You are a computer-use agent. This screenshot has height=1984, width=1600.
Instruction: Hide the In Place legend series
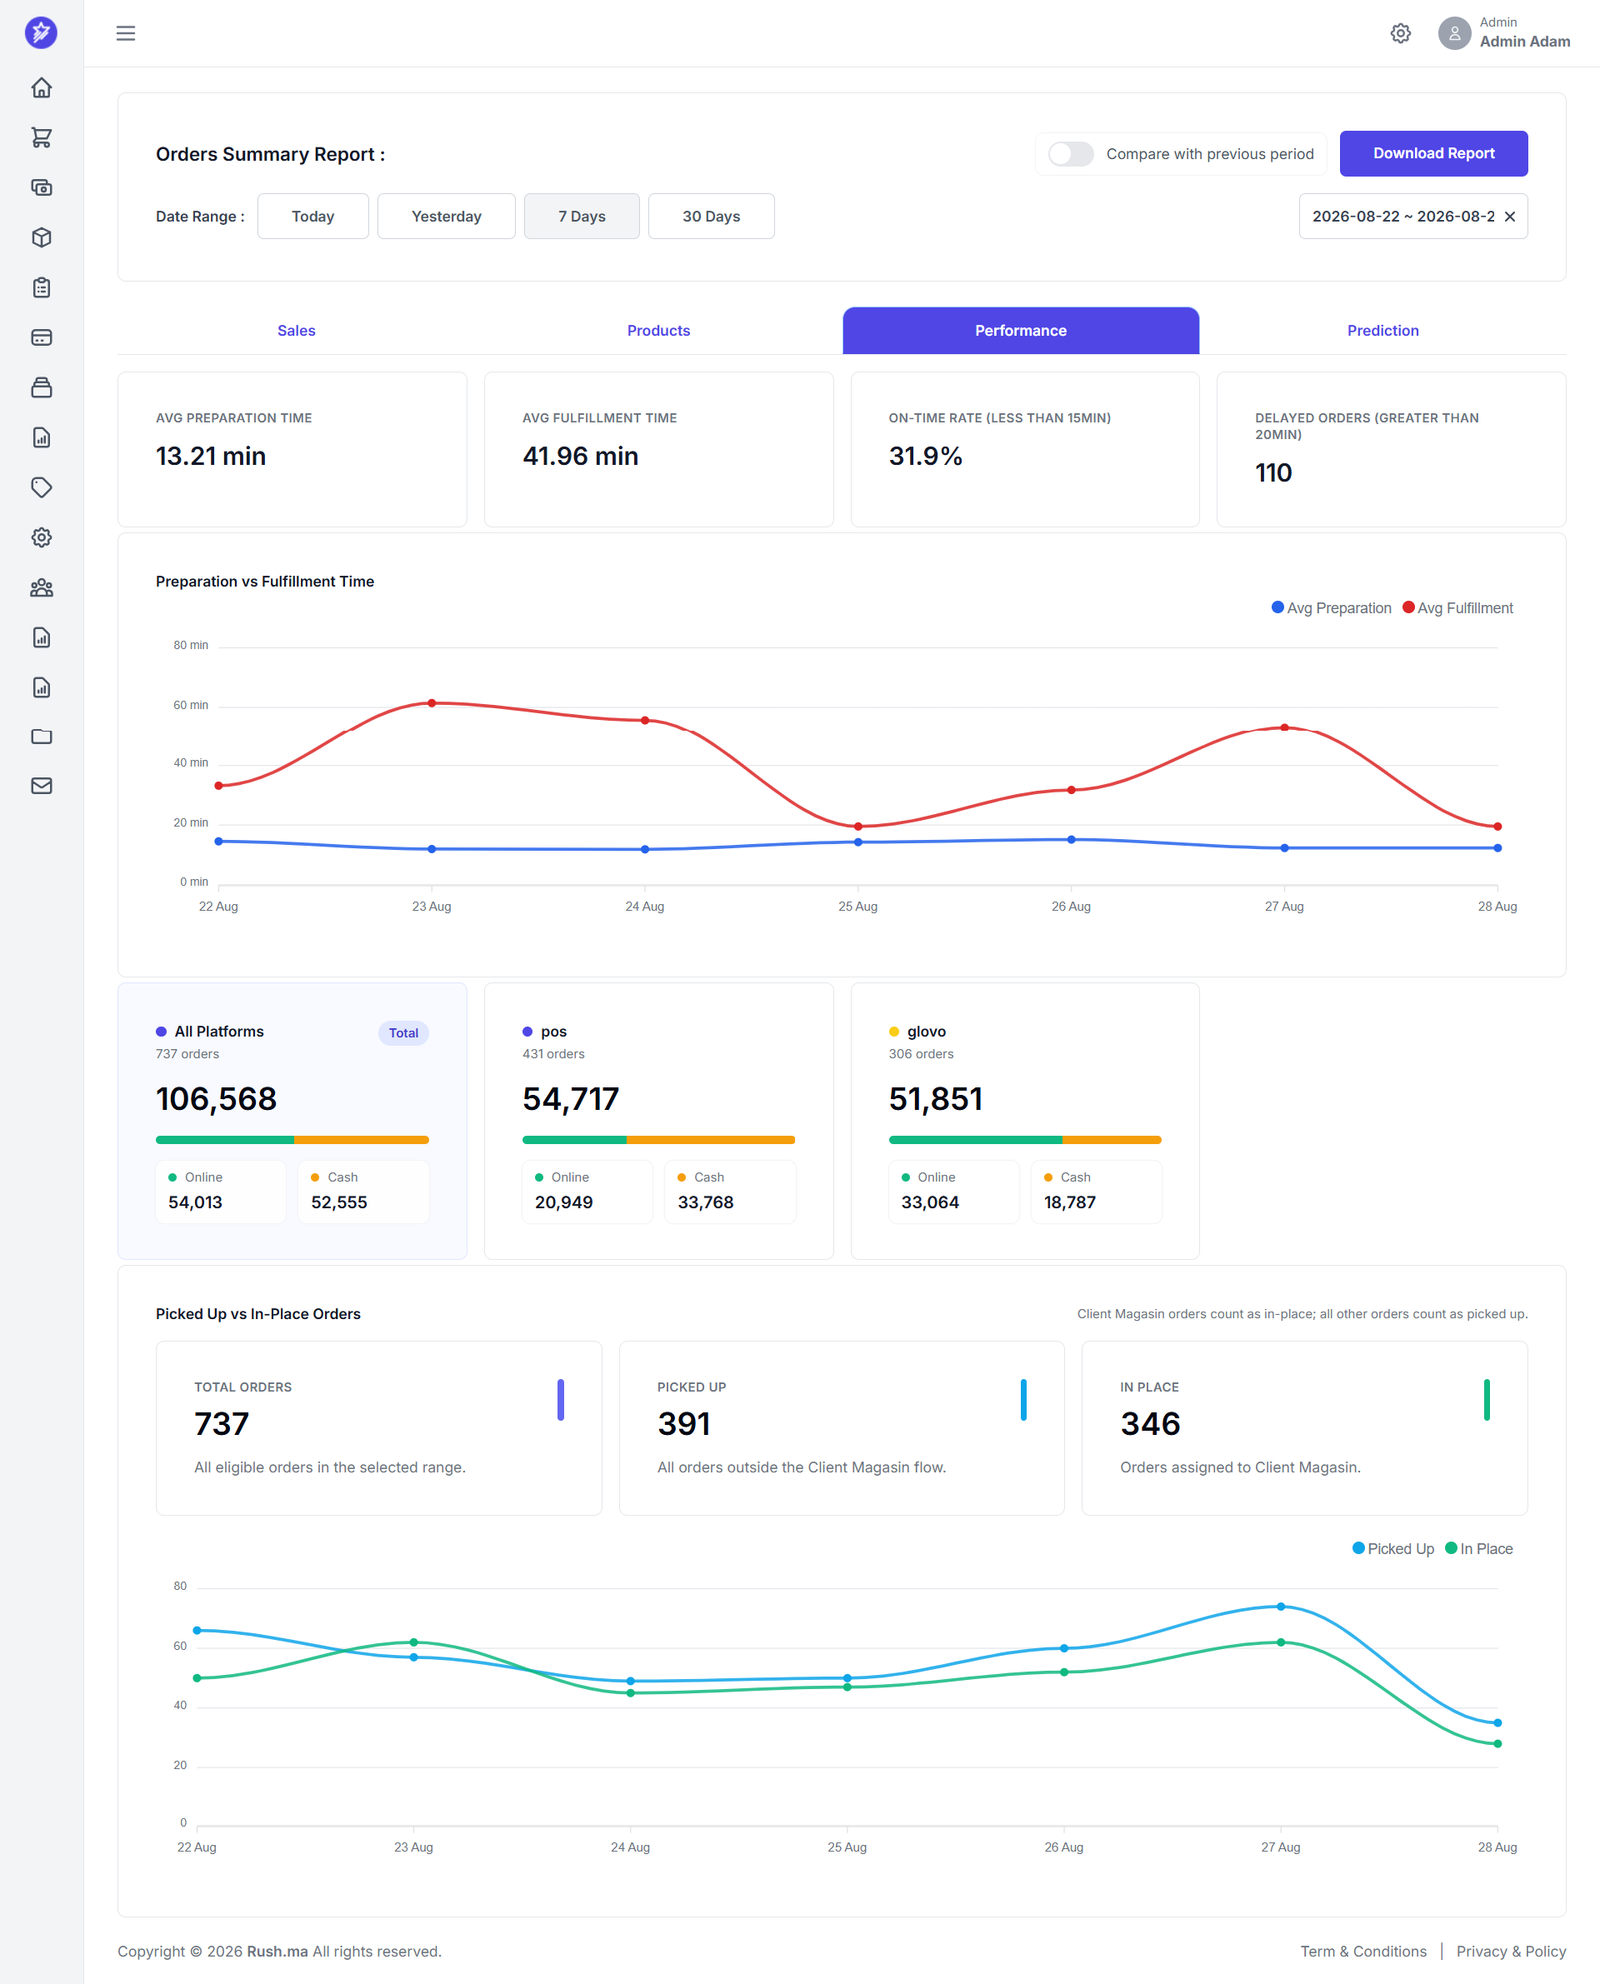pos(1479,1549)
